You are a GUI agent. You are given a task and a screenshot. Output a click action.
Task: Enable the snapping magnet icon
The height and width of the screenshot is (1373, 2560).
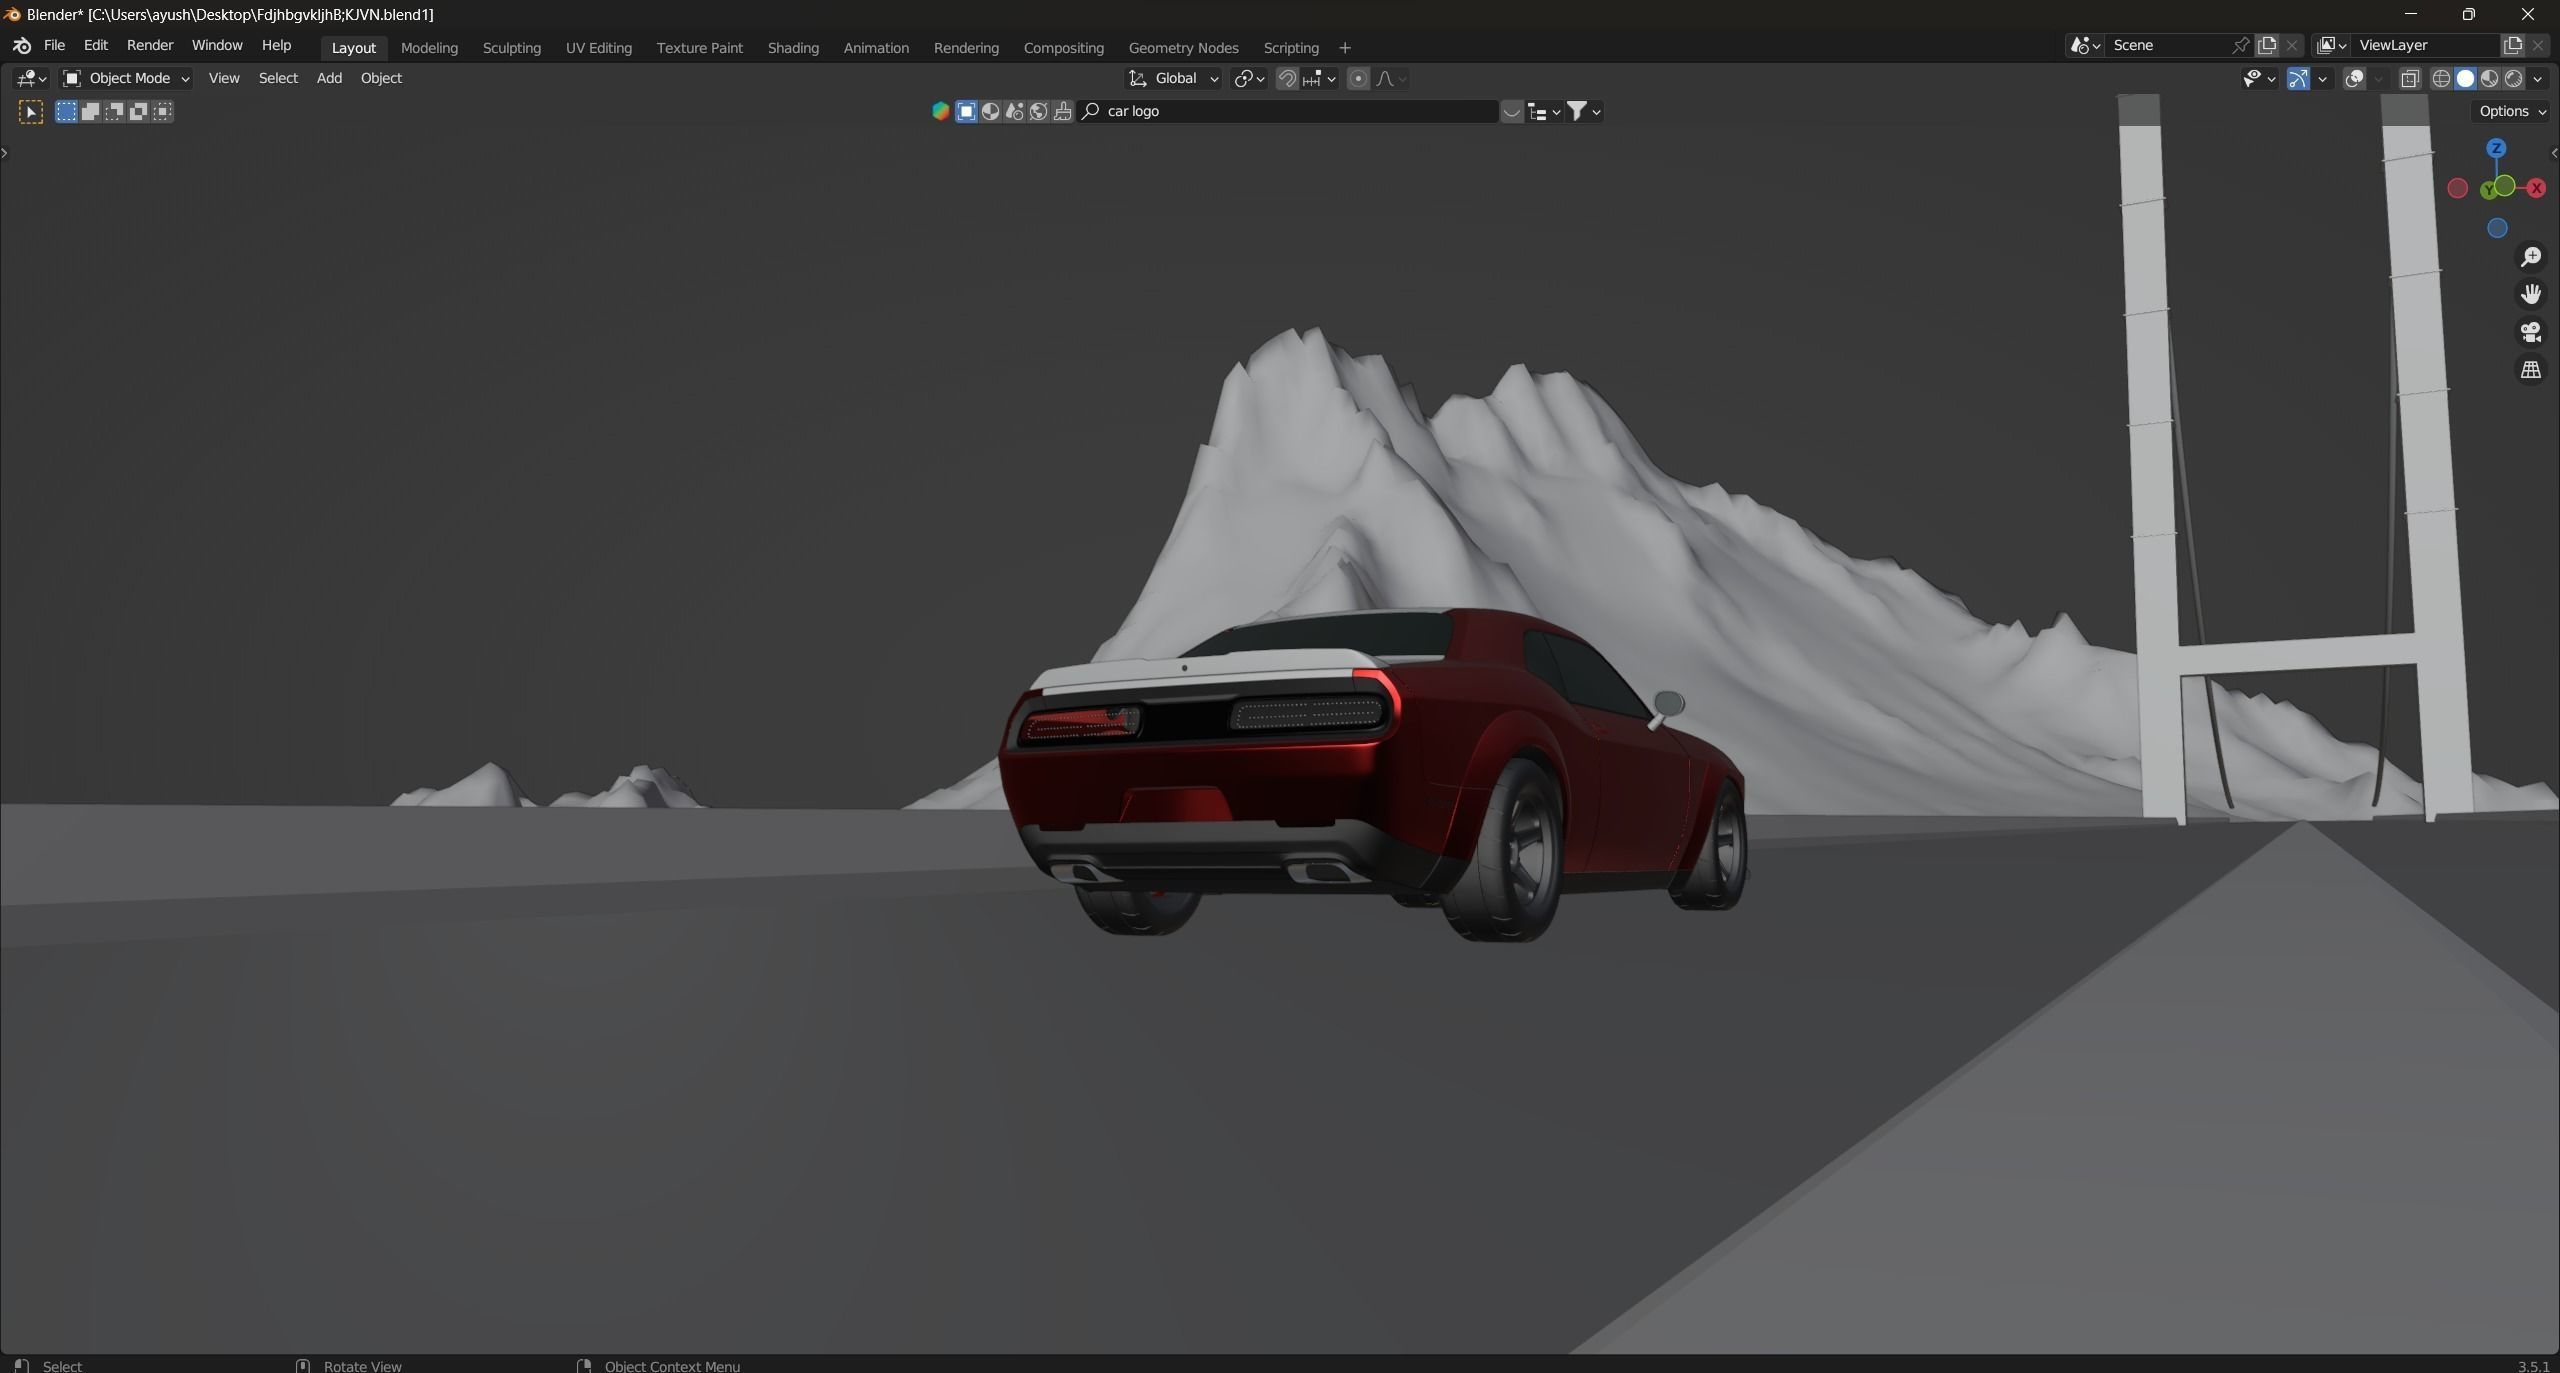[x=1288, y=78]
